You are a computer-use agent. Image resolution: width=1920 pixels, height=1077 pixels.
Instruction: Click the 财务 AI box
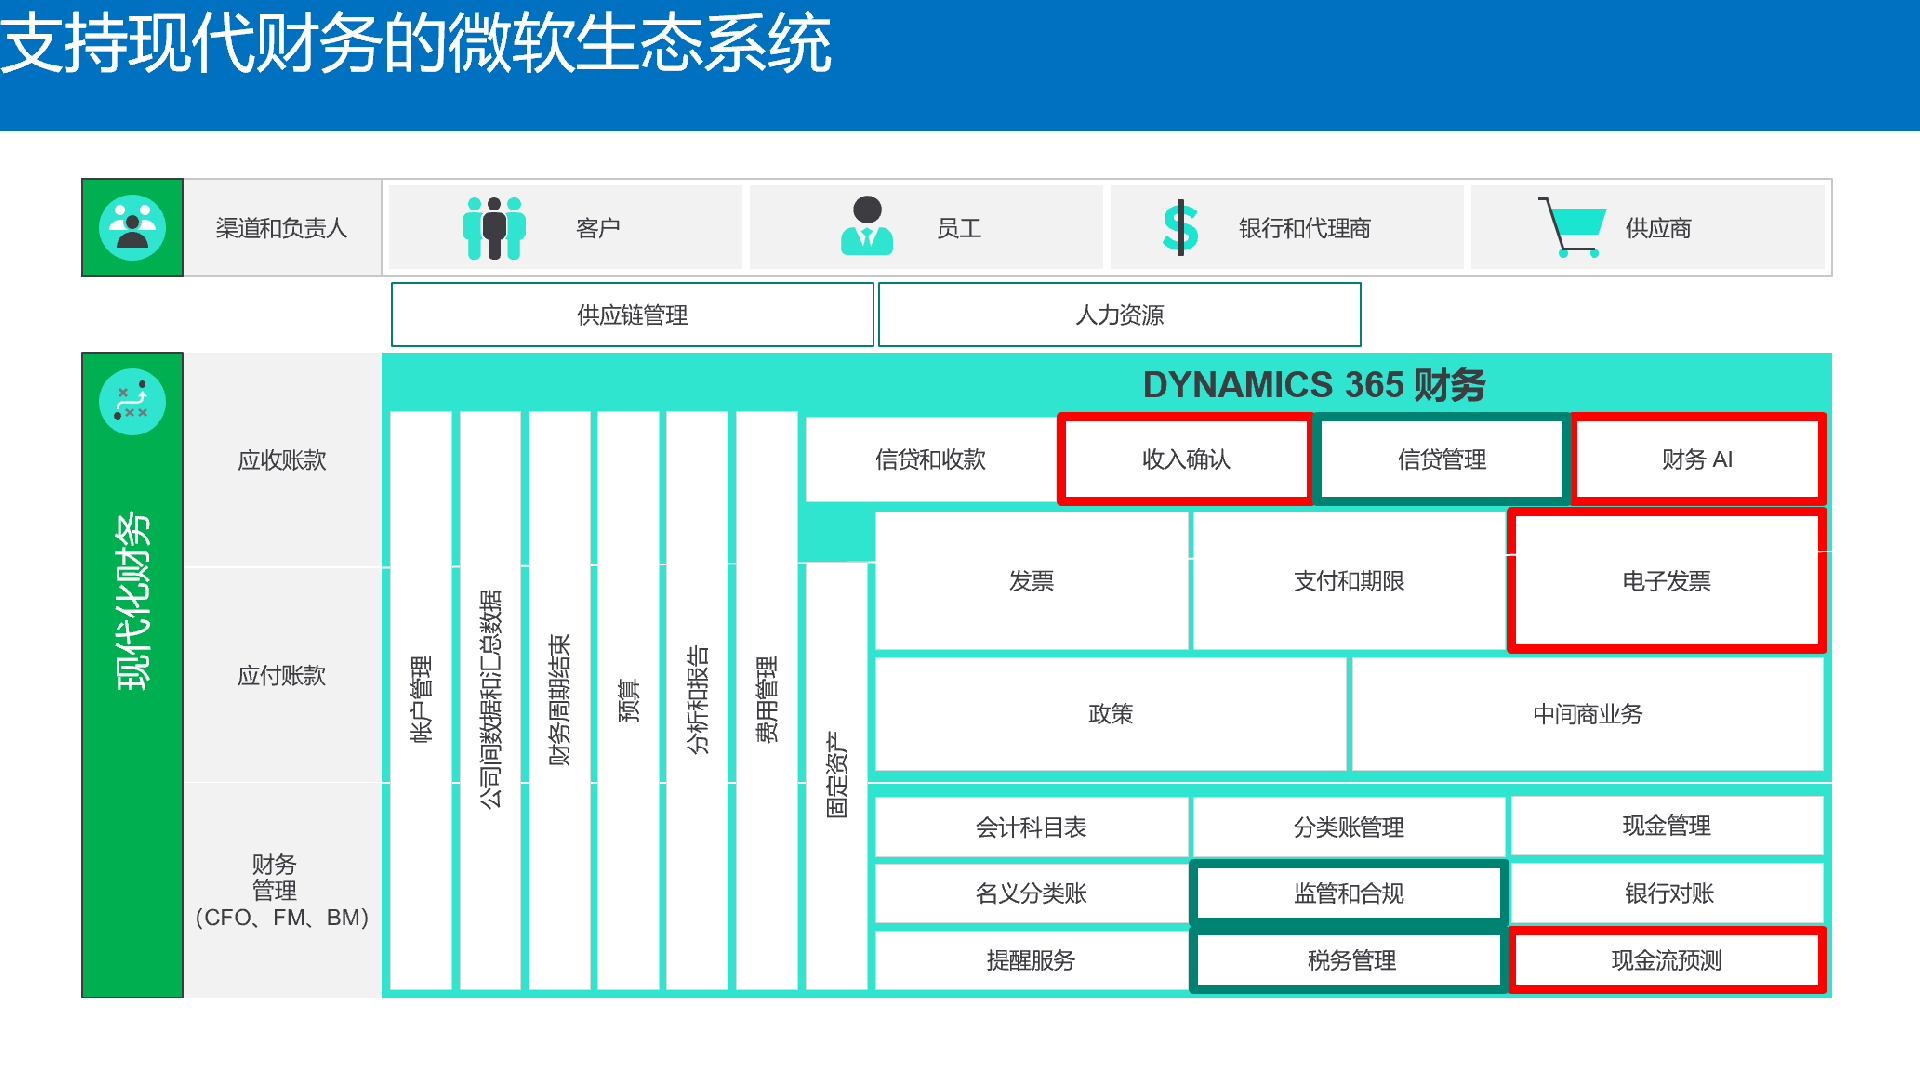[1697, 459]
